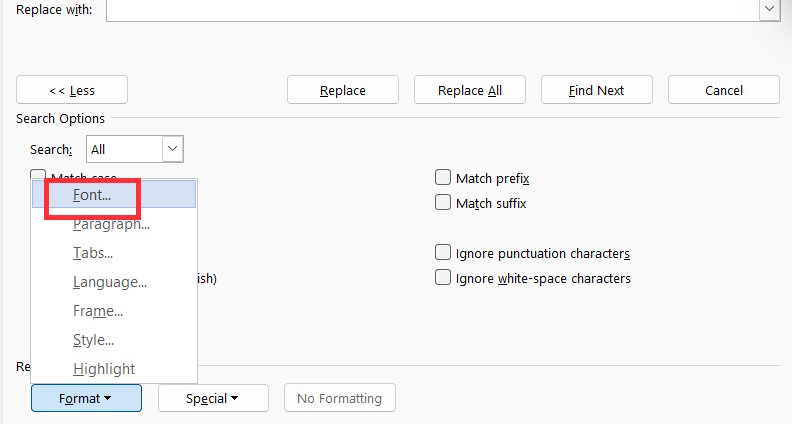Click the Cancel button
The width and height of the screenshot is (792, 424).
coord(724,90)
